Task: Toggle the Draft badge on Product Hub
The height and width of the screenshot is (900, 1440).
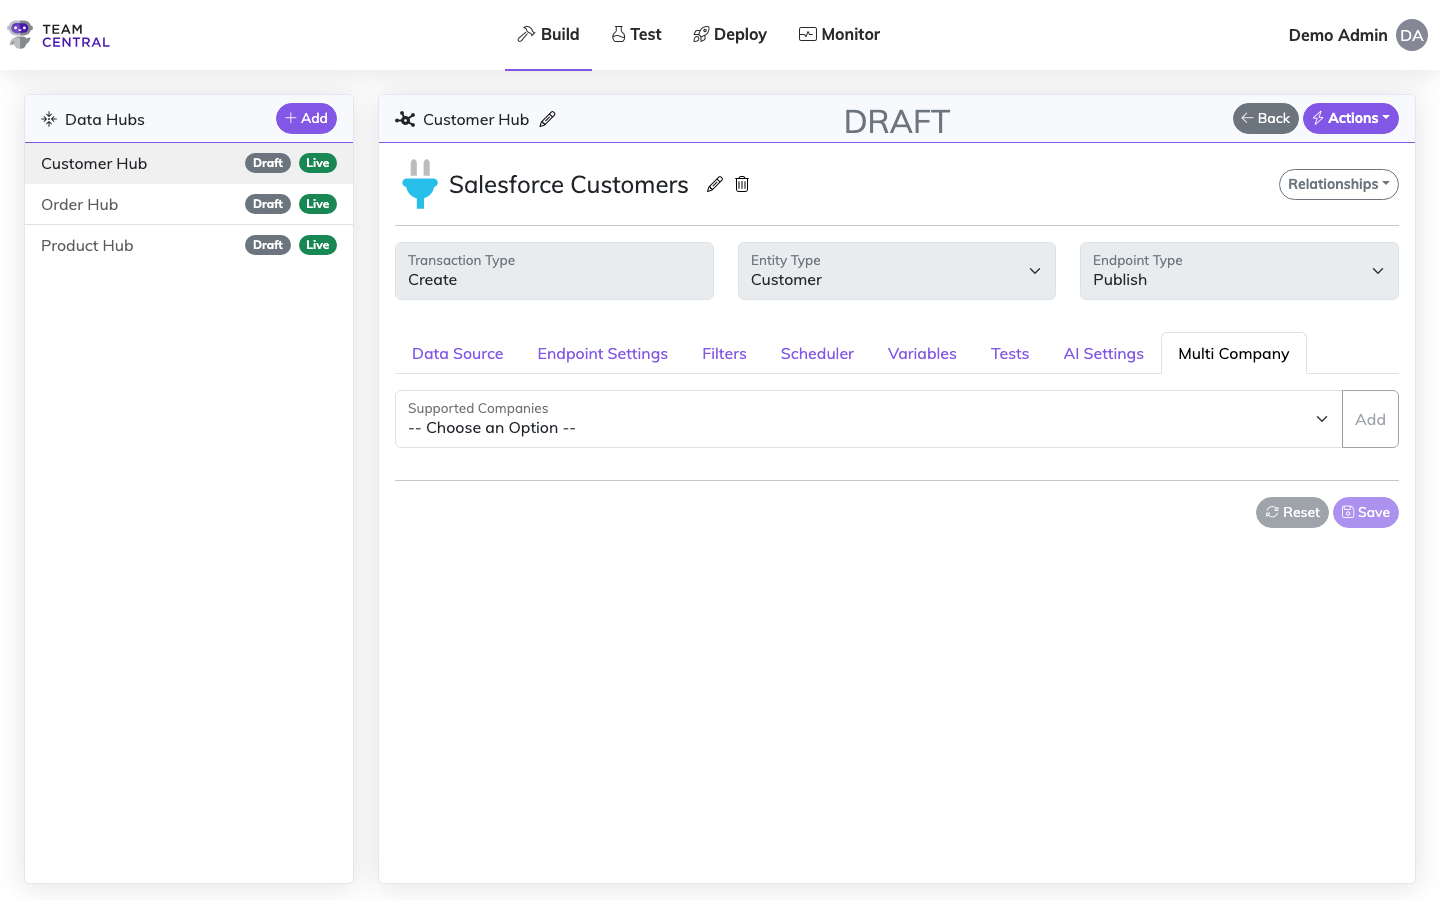Action: point(267,244)
